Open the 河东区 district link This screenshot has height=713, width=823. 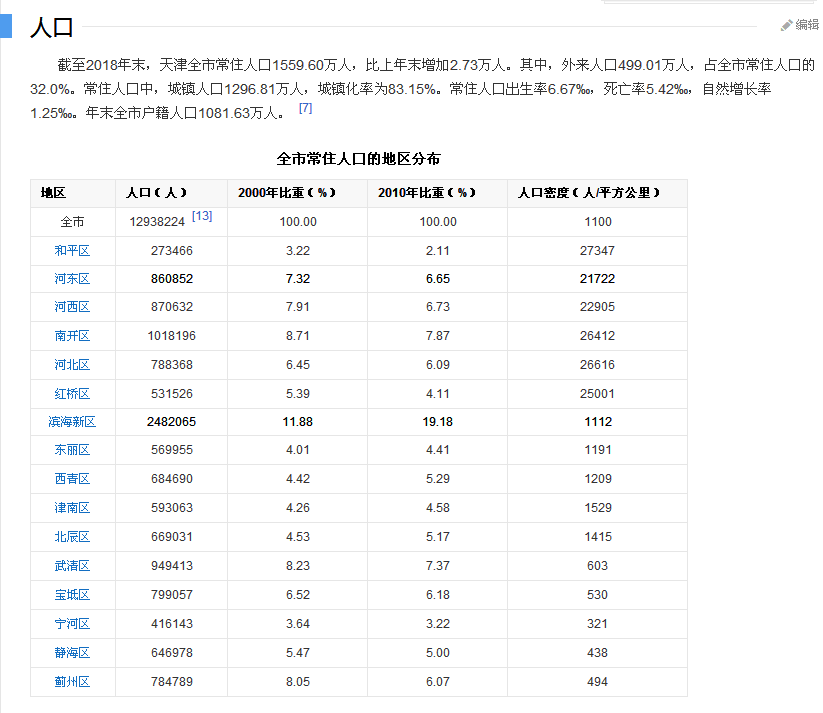pos(72,279)
